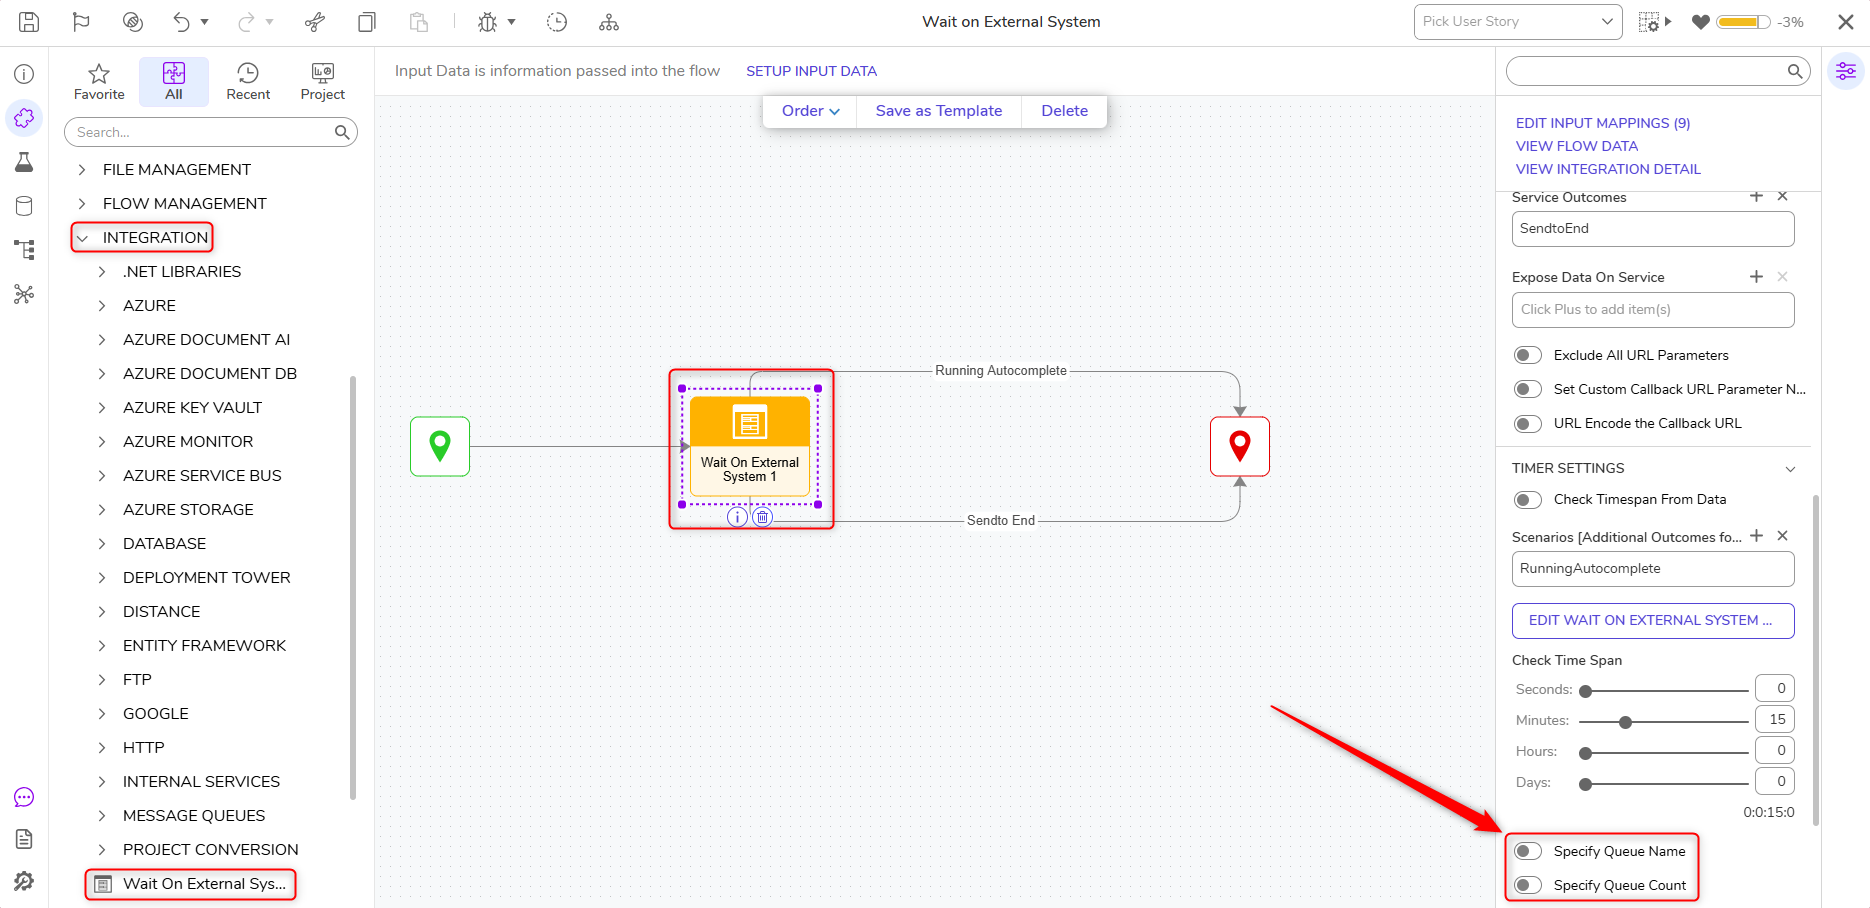
Task: Switch to the All tab
Action: 174,82
